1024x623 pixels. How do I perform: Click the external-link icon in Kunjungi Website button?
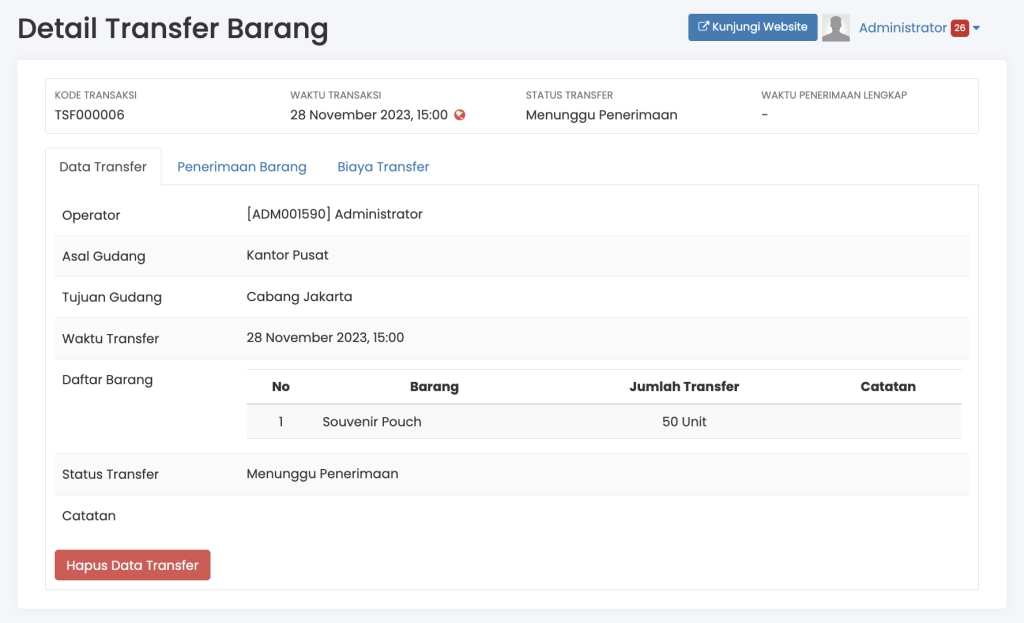coord(702,27)
